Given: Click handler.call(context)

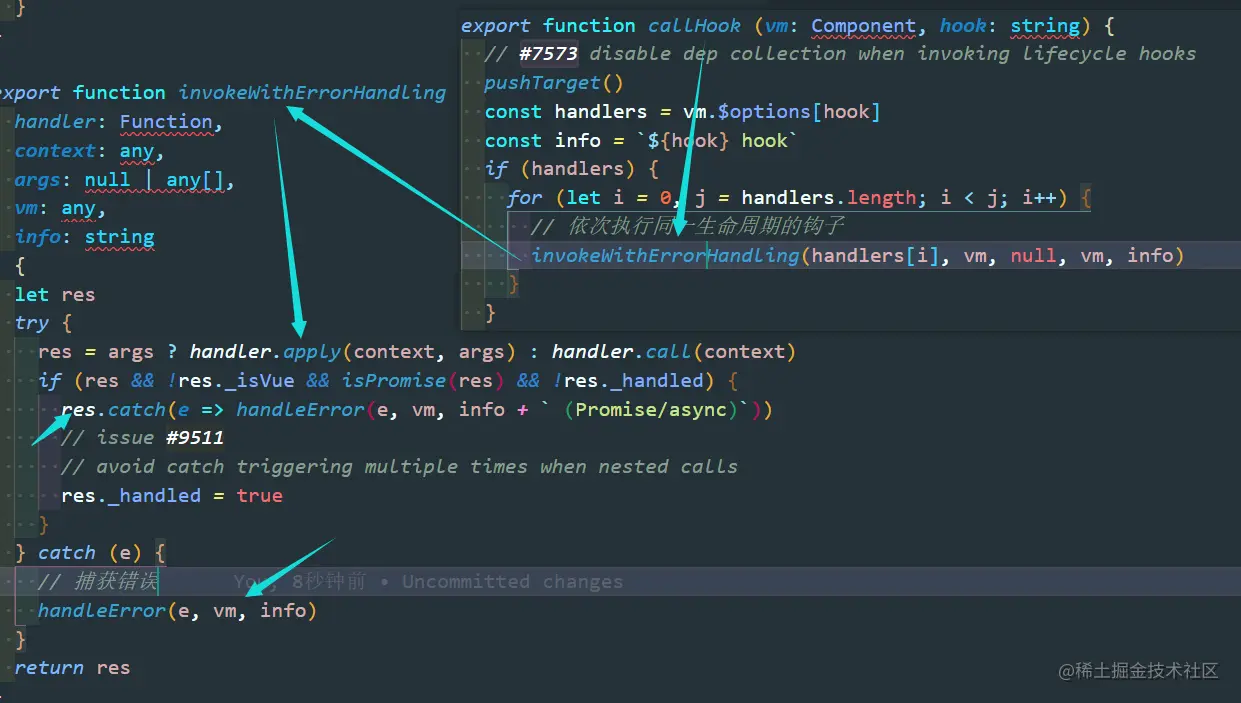Looking at the screenshot, I should 674,352.
